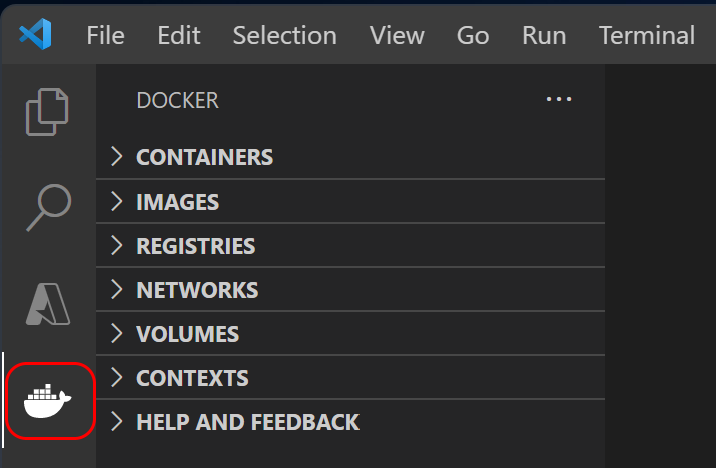Click the Contexts section header
This screenshot has height=468, width=716.
point(192,378)
